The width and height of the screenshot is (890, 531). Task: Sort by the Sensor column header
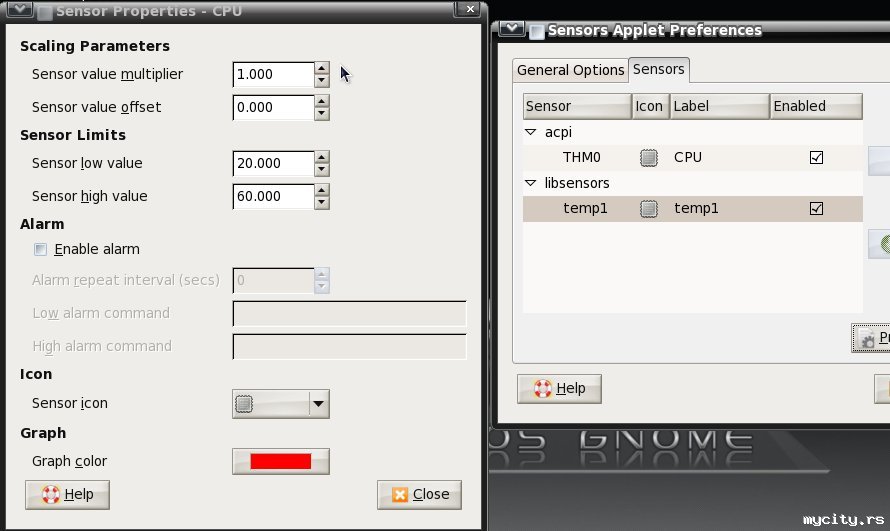coord(577,106)
